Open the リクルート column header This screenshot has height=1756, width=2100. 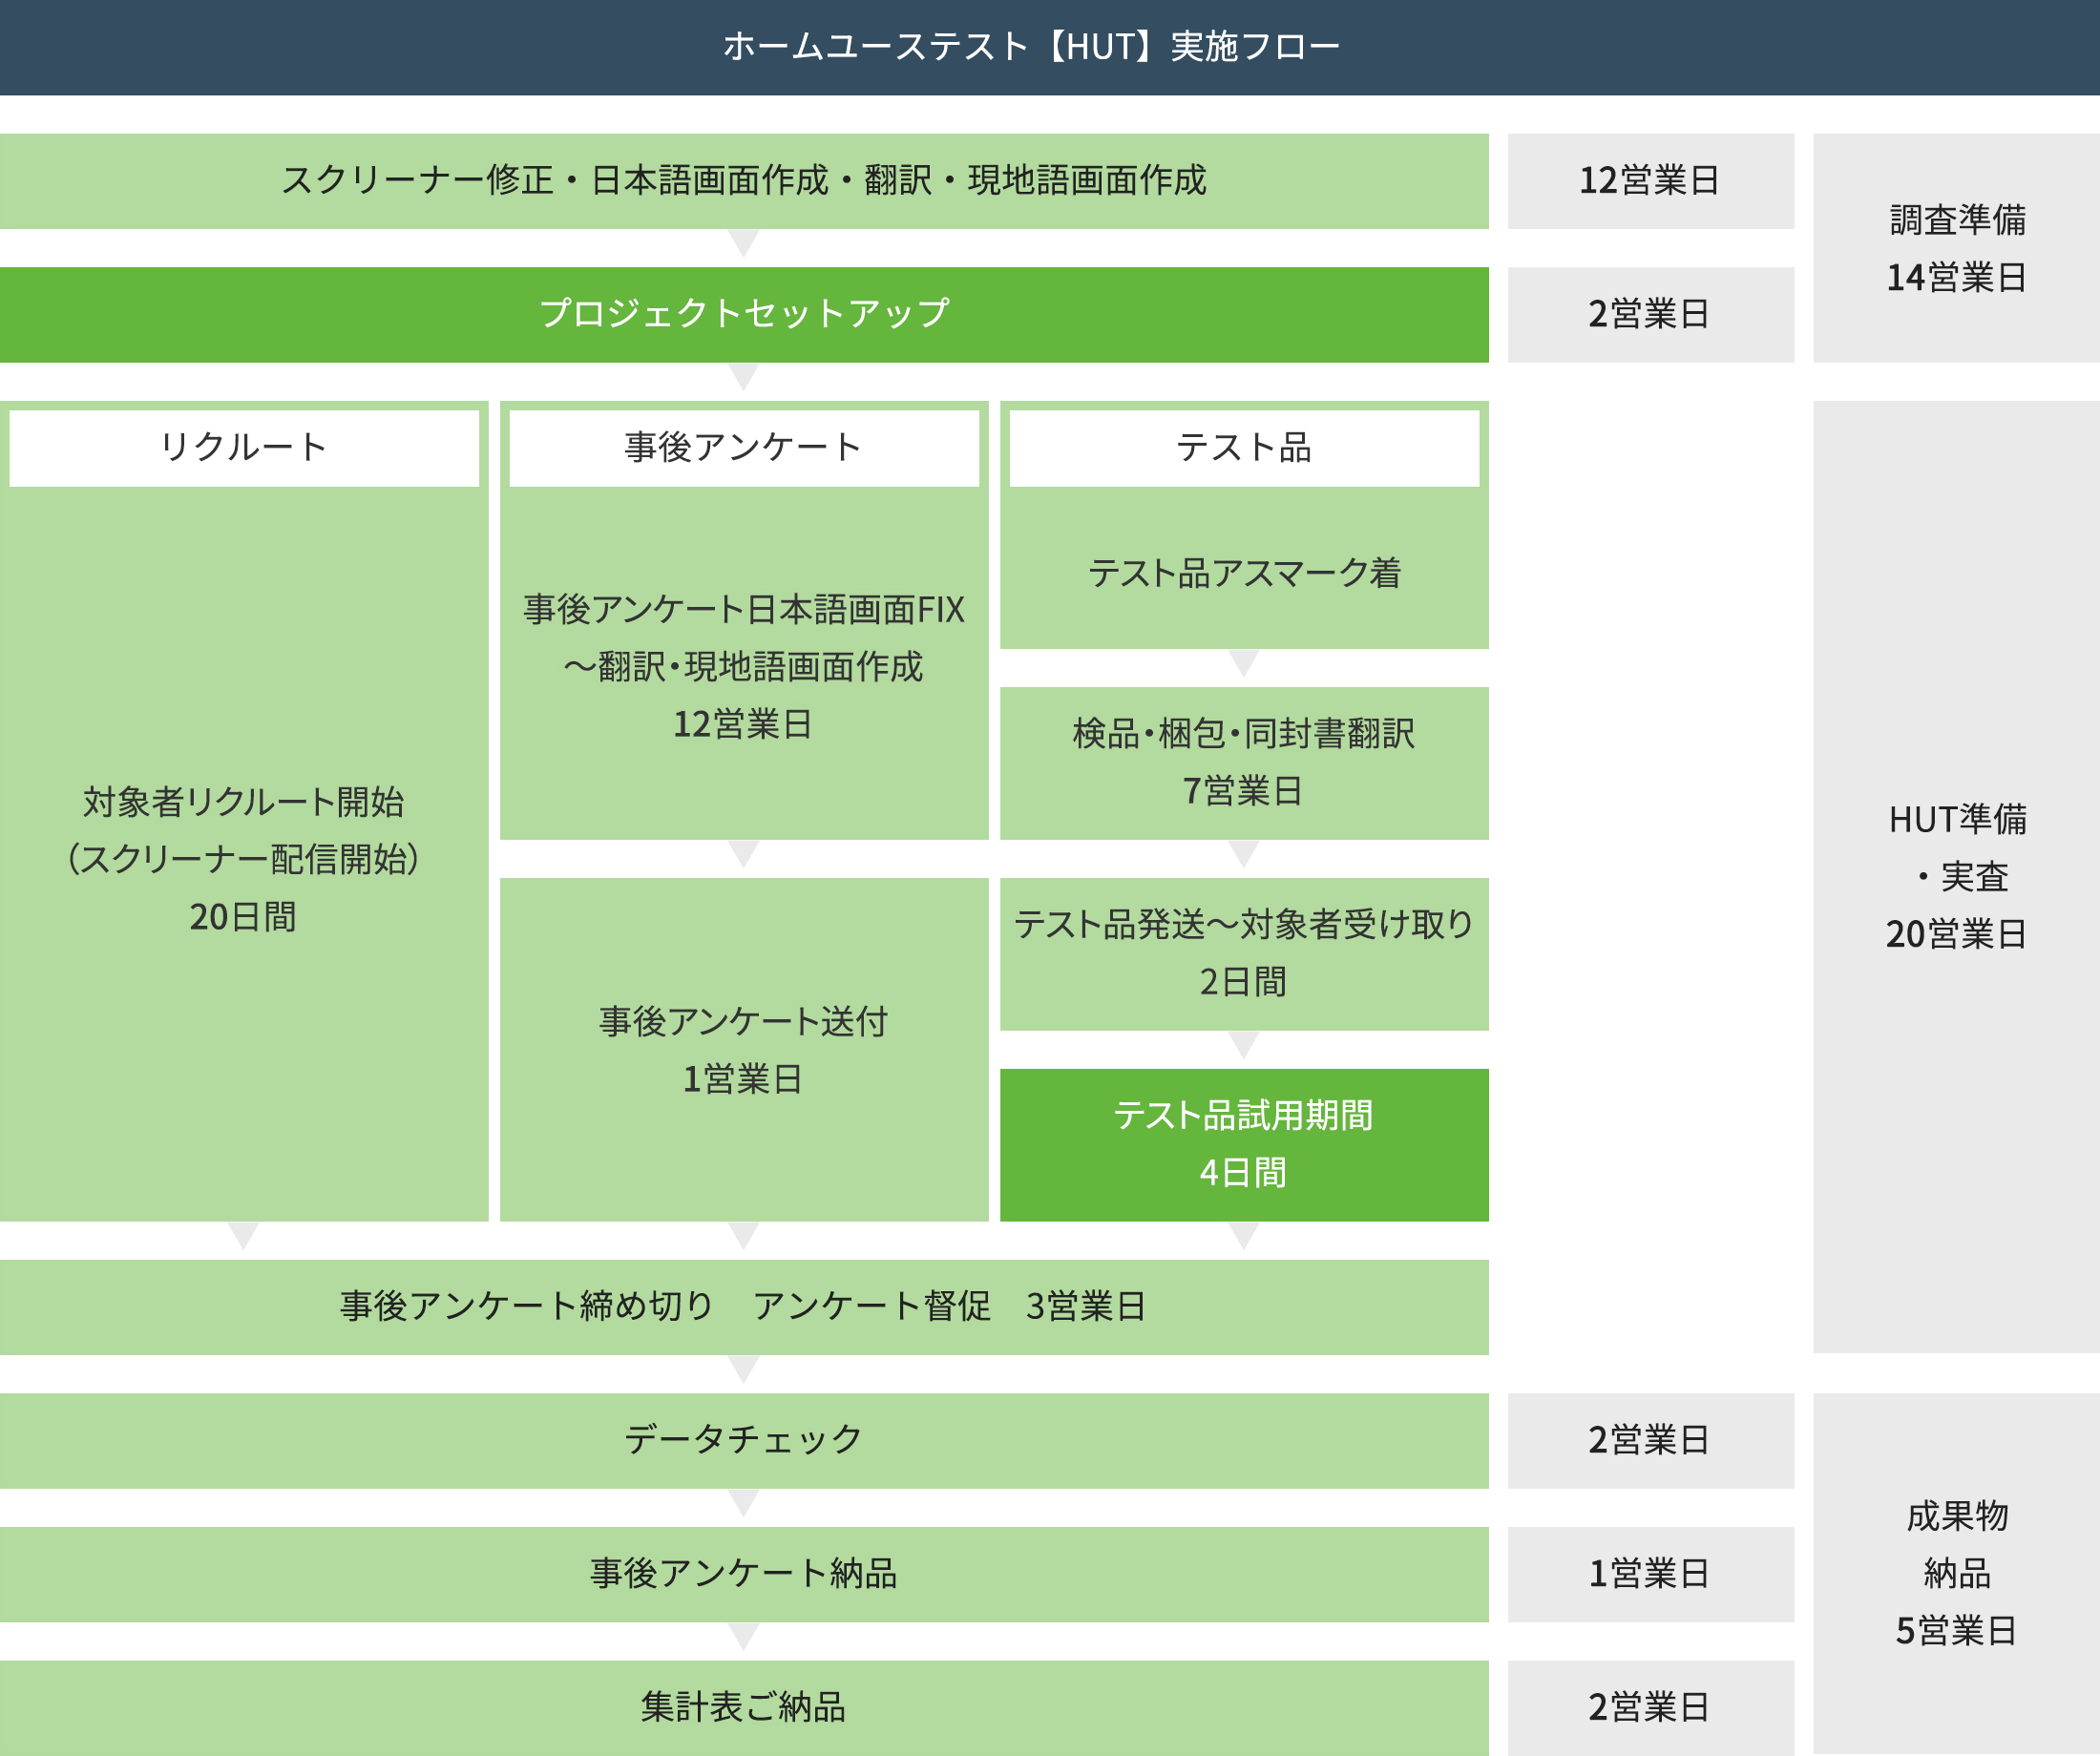(x=243, y=447)
